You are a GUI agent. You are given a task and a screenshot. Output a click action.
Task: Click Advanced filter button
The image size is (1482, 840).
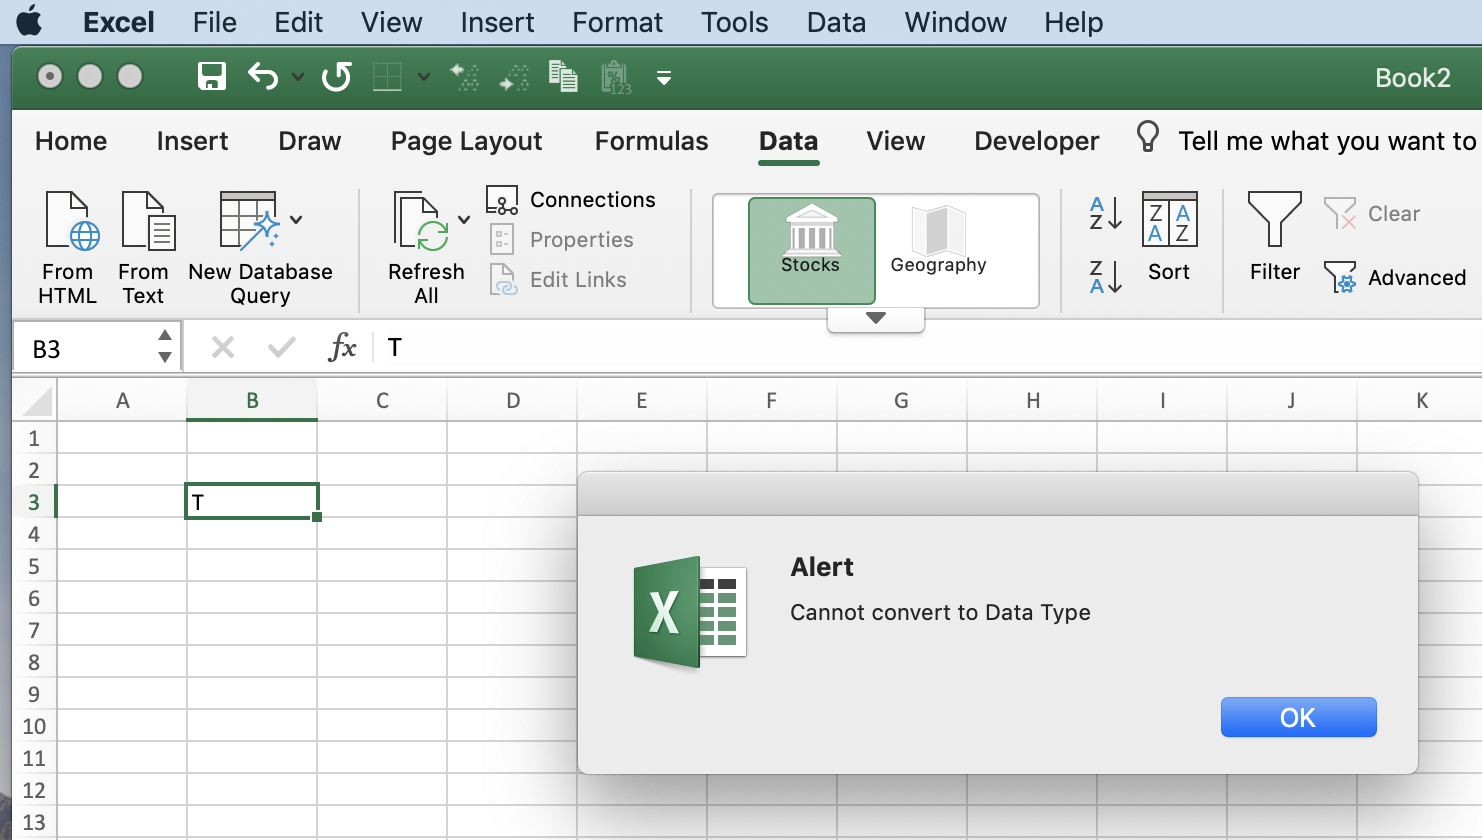1394,278
